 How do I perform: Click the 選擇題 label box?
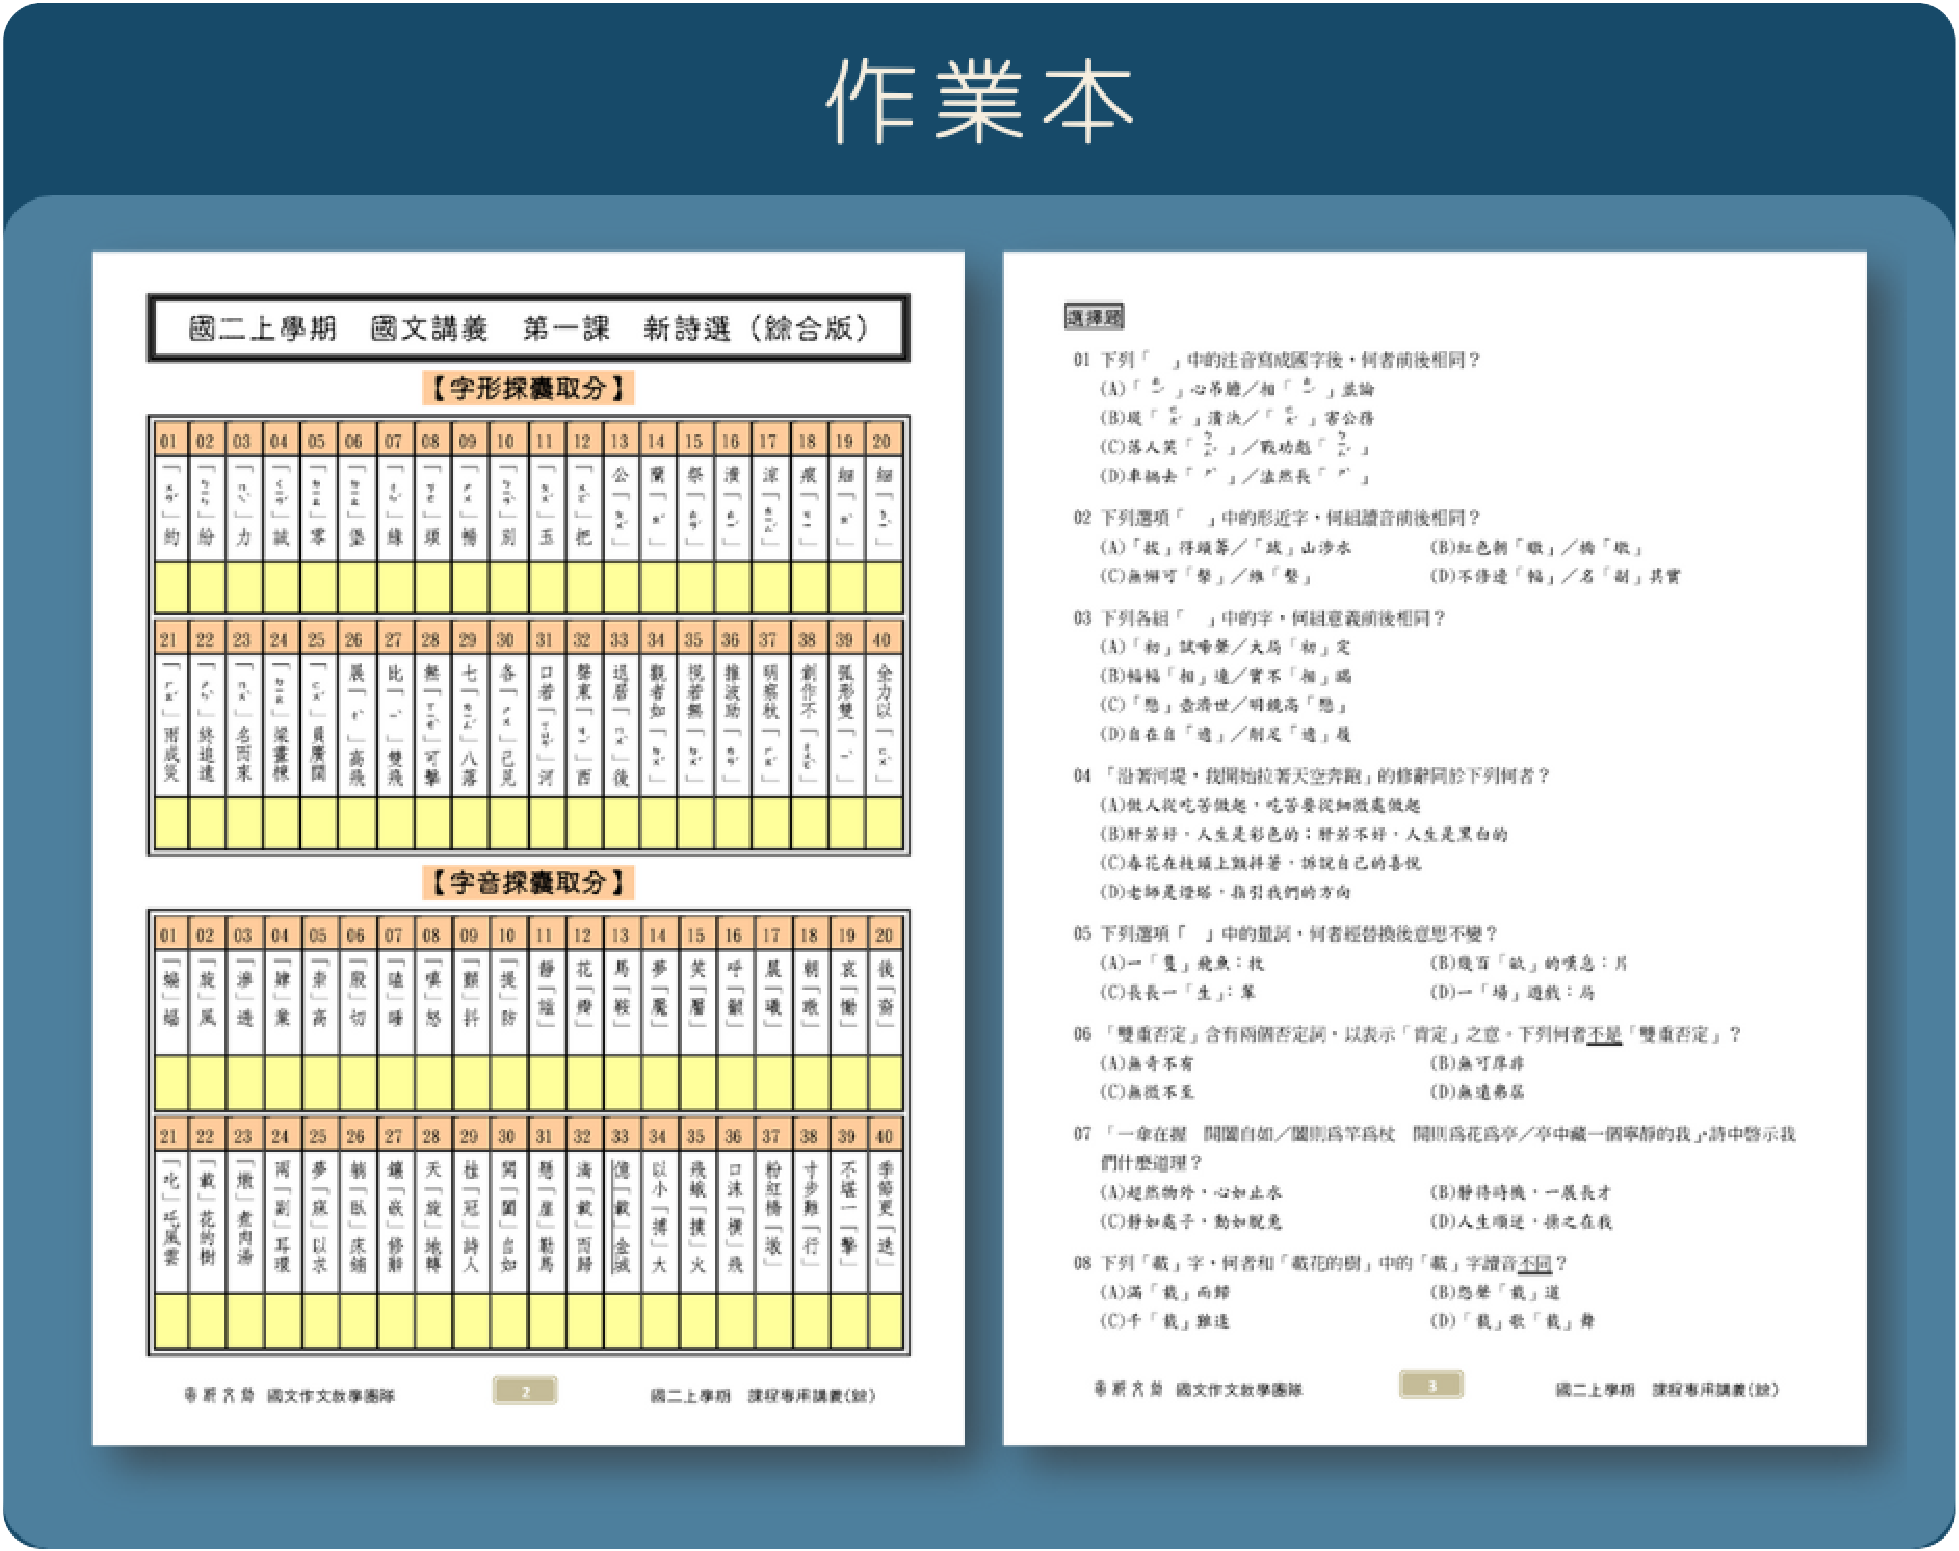point(1094,317)
